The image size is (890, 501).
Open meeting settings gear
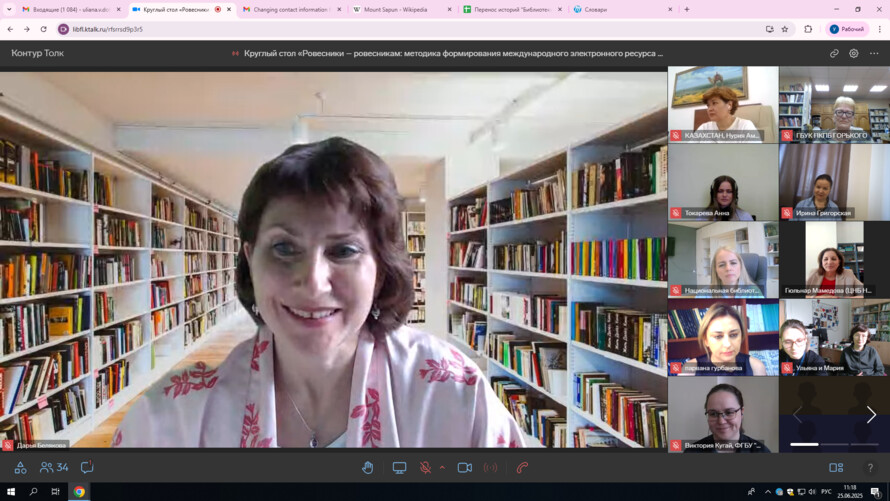click(x=854, y=53)
